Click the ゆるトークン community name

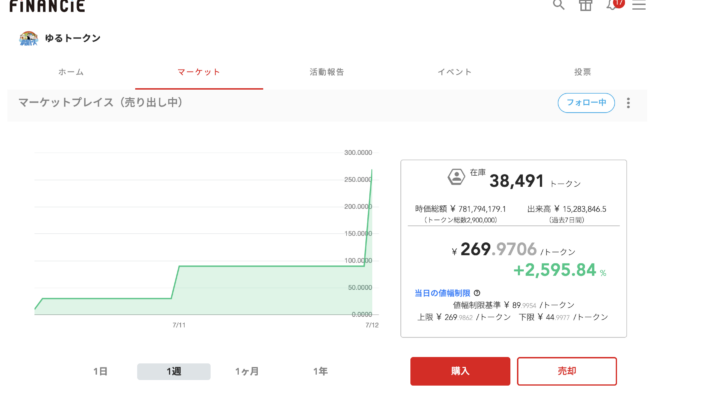[73, 38]
